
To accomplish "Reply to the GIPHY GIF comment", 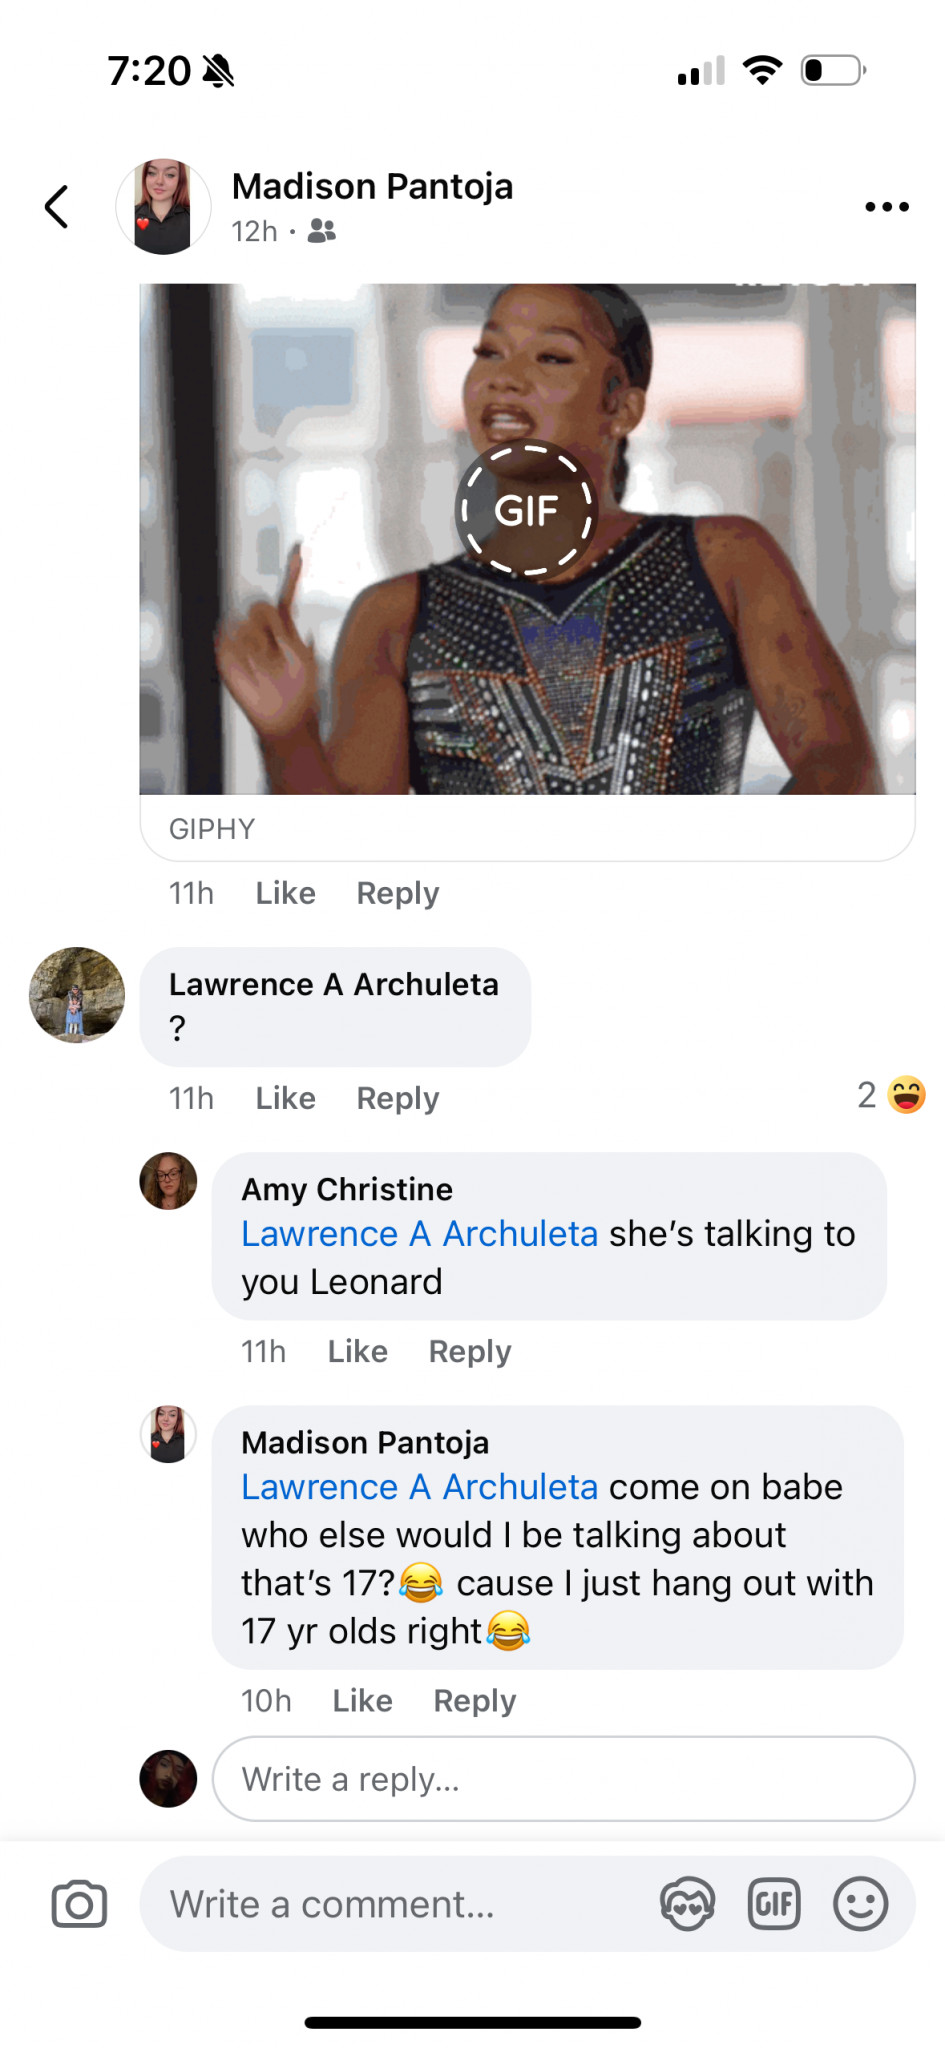I will [397, 893].
